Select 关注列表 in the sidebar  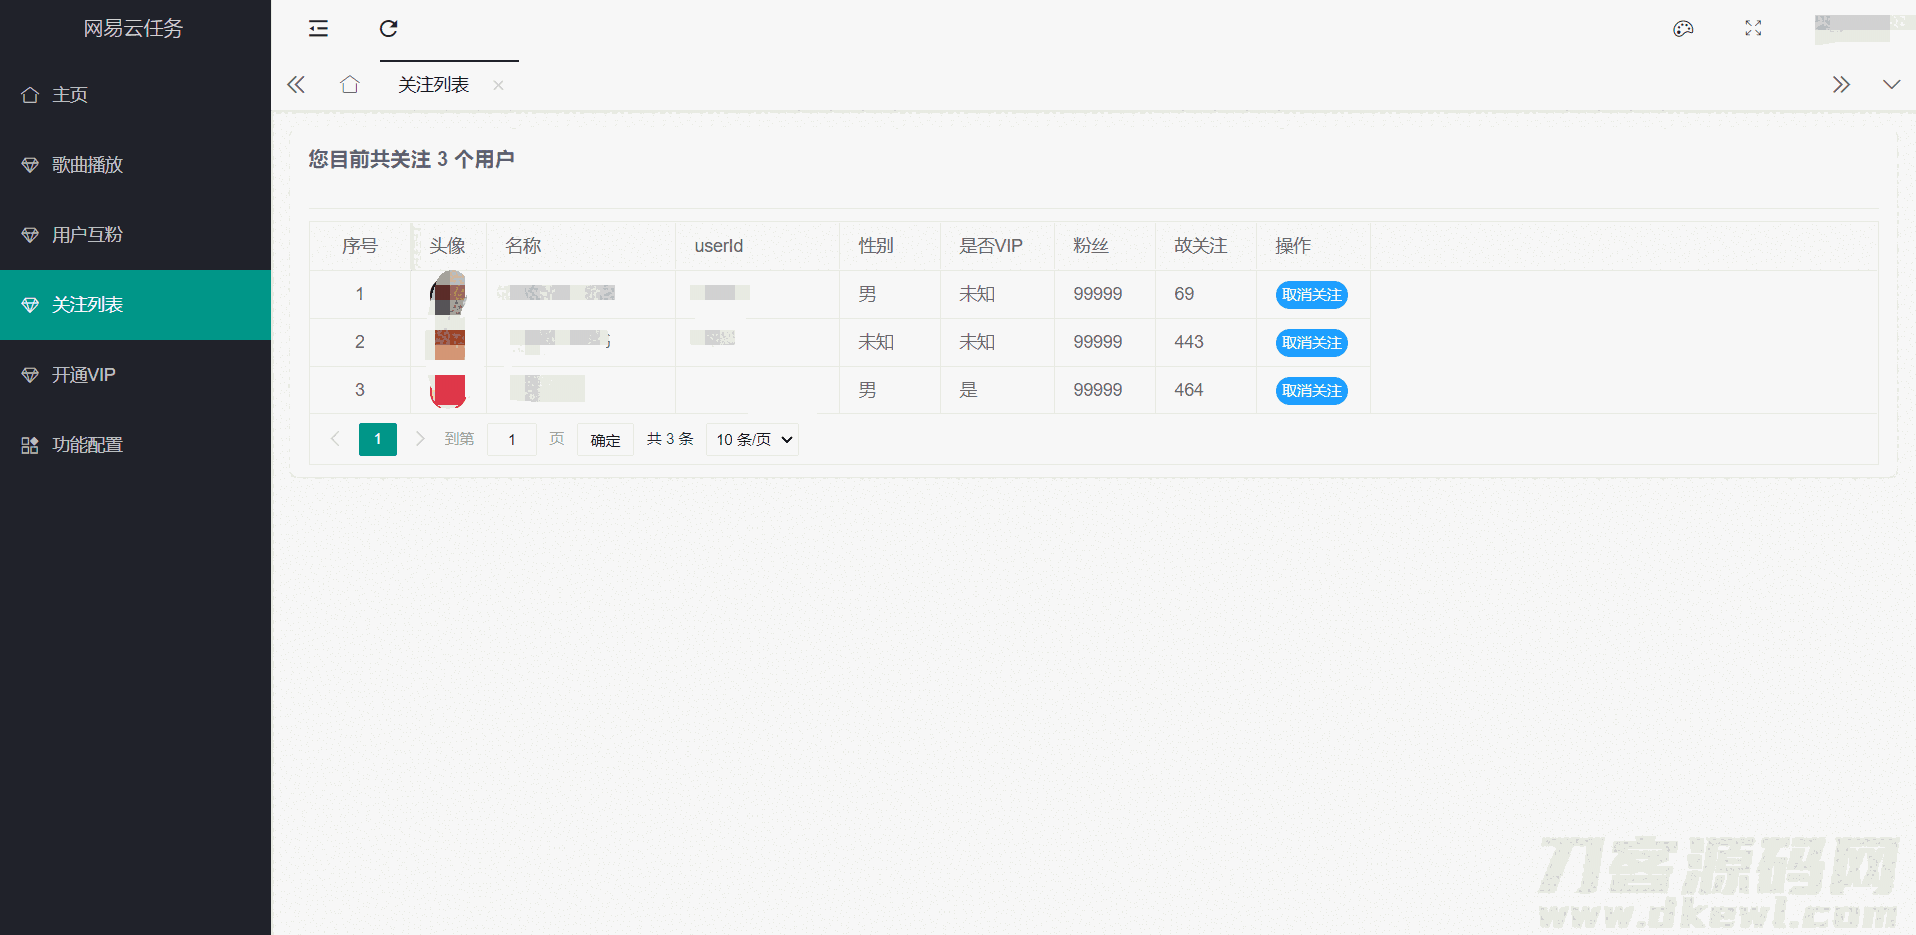135,305
